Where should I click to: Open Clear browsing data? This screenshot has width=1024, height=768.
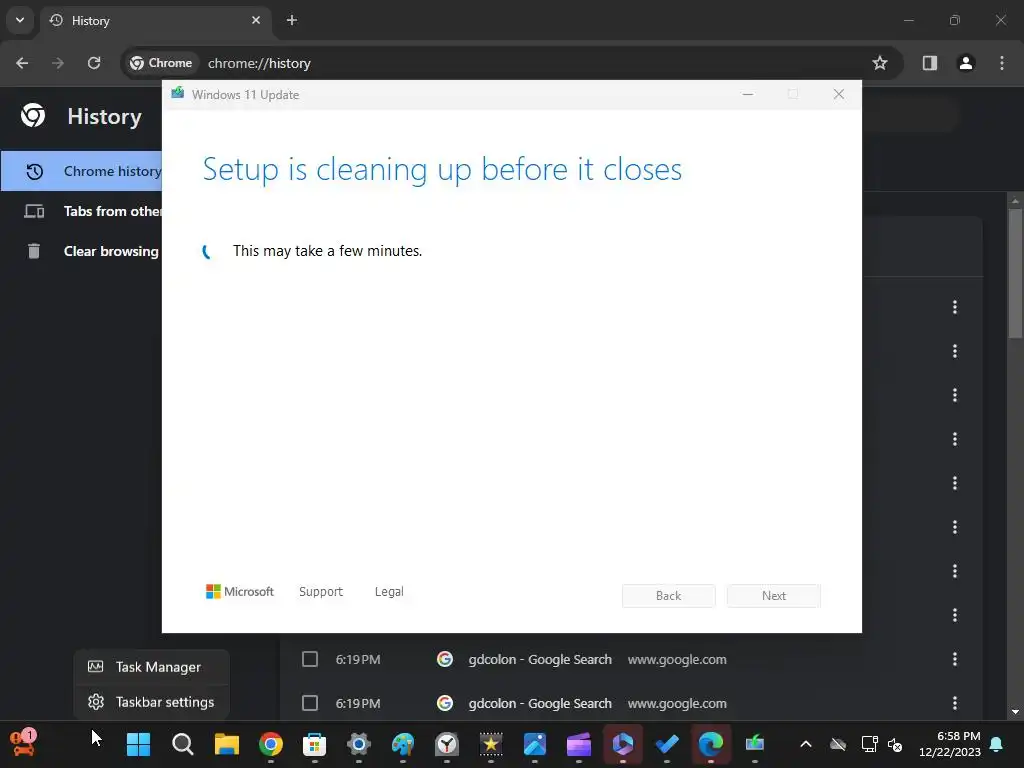click(82, 251)
